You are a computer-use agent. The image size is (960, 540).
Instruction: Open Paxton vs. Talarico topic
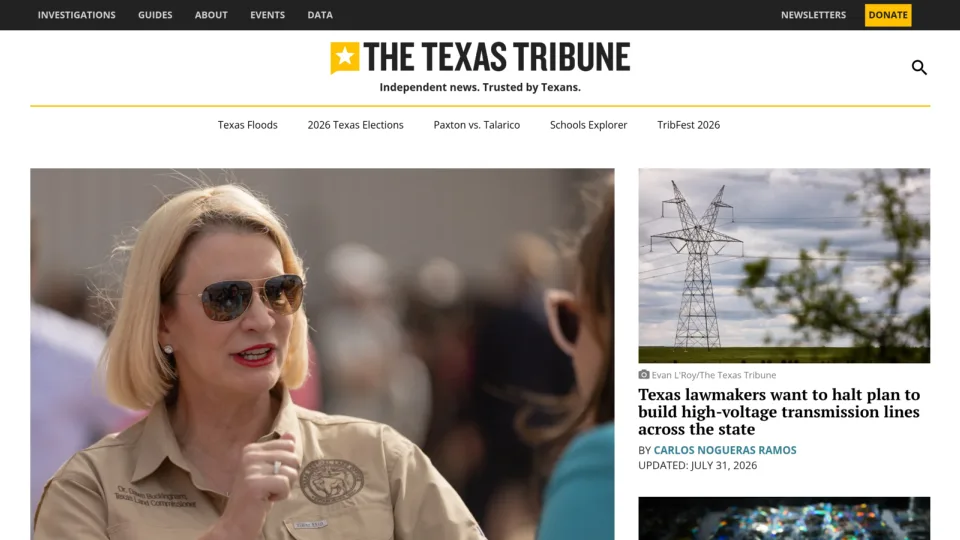pyautogui.click(x=476, y=125)
